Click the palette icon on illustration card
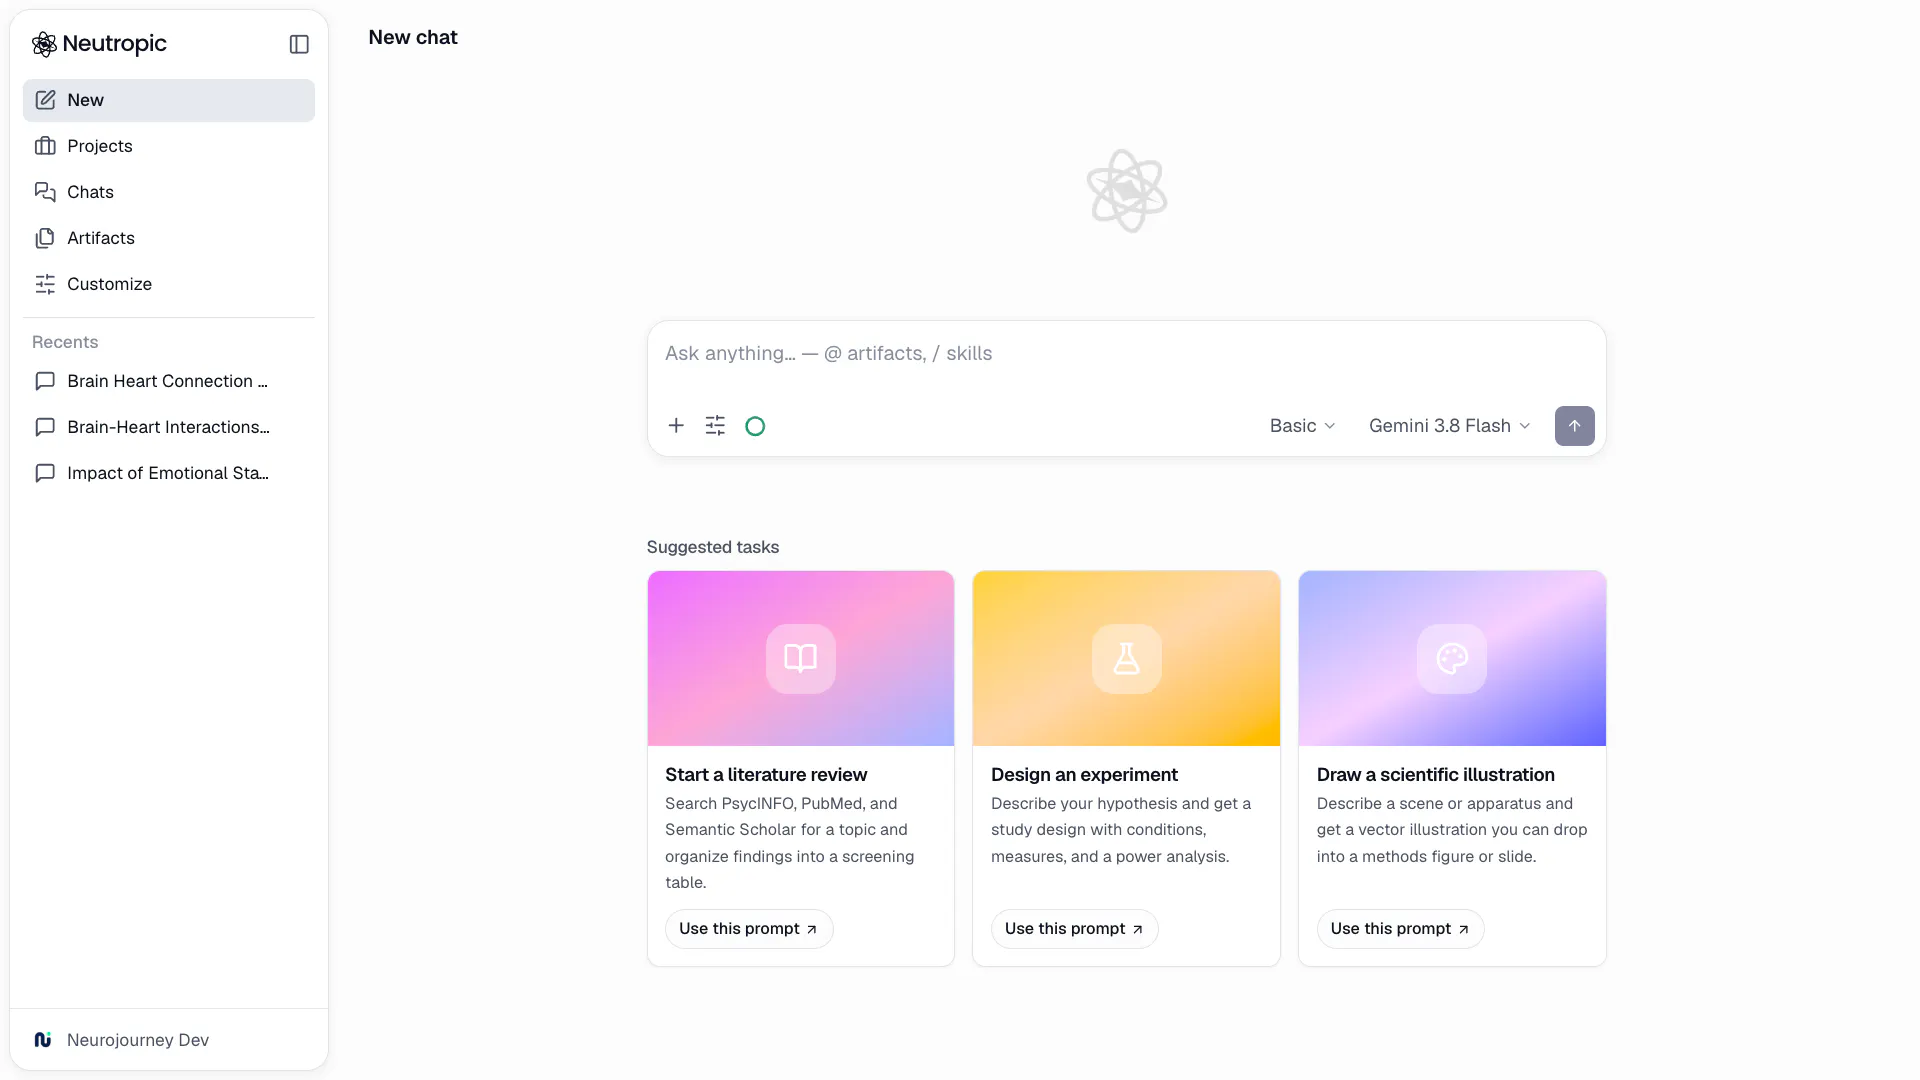The height and width of the screenshot is (1080, 1920). (x=1452, y=659)
